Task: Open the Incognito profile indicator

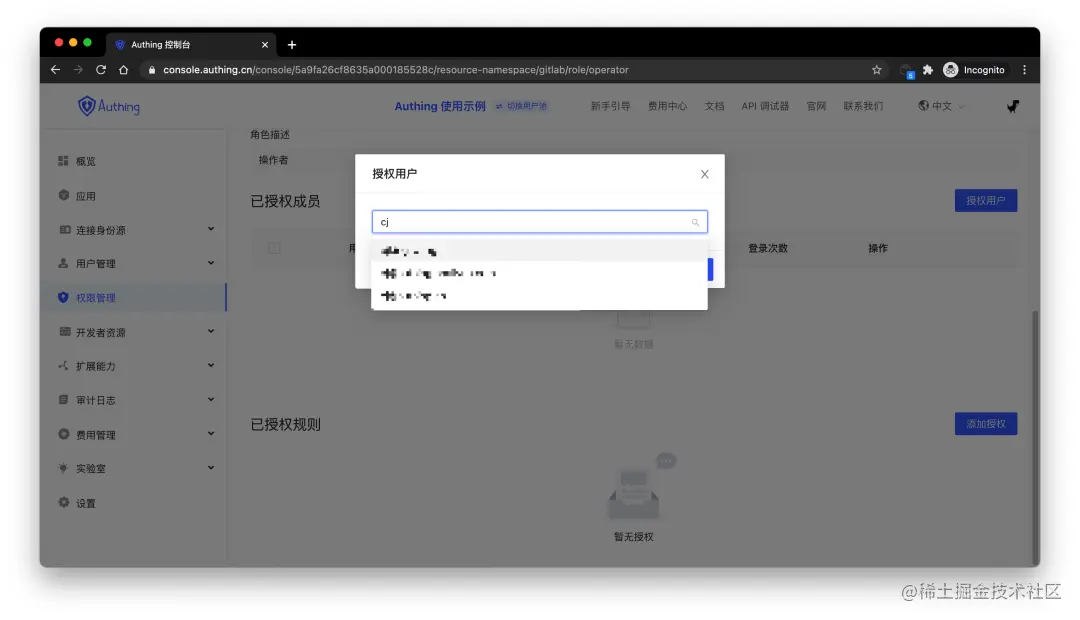Action: pos(974,70)
